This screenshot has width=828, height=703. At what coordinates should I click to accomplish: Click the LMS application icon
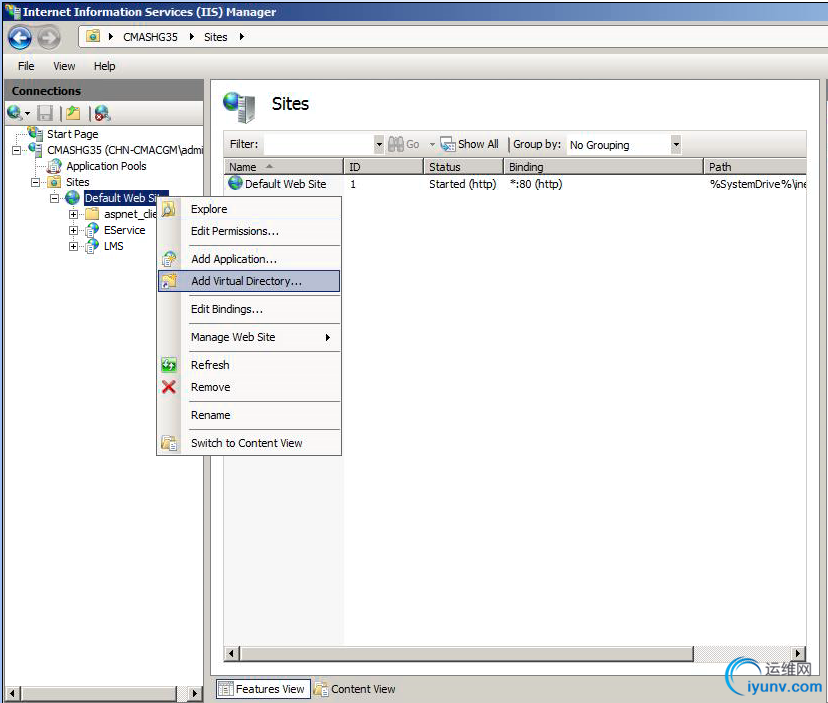92,246
